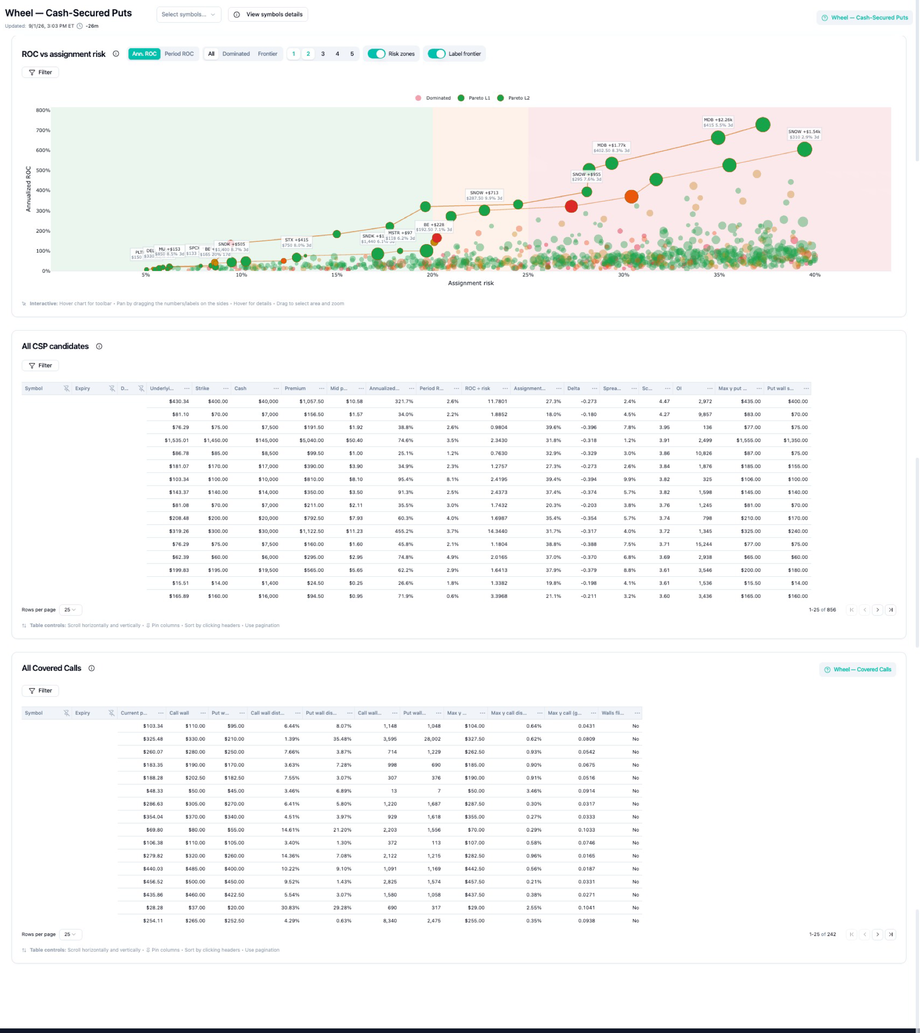Toggle Pareto level 5 button
The image size is (920, 1033).
click(352, 54)
